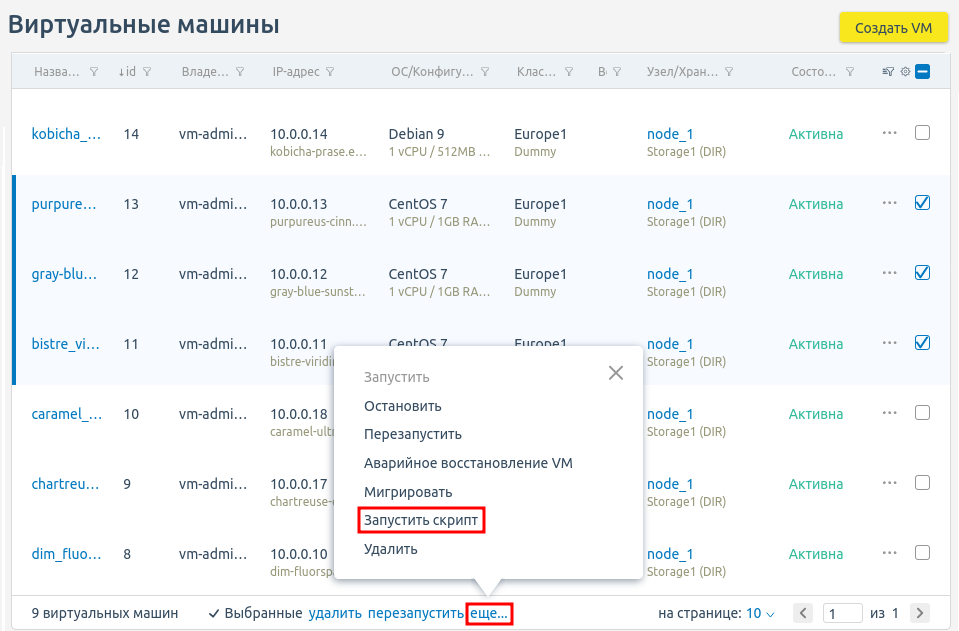Choose 'Мигрировать' in popup menu
This screenshot has width=959, height=631.
click(408, 492)
